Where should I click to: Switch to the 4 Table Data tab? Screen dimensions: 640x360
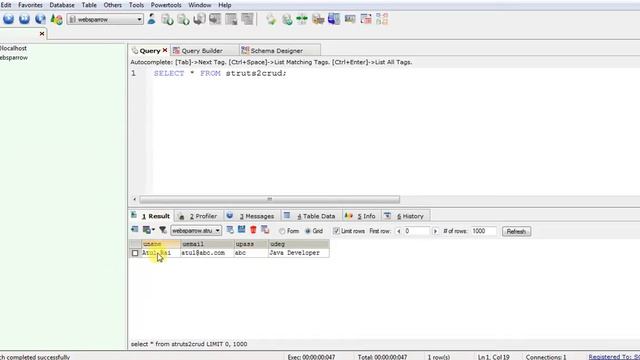[x=310, y=216]
